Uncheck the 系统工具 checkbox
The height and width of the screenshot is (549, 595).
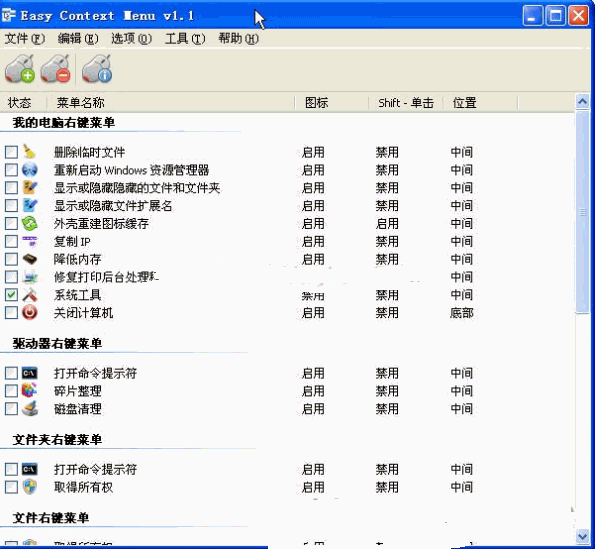11,295
